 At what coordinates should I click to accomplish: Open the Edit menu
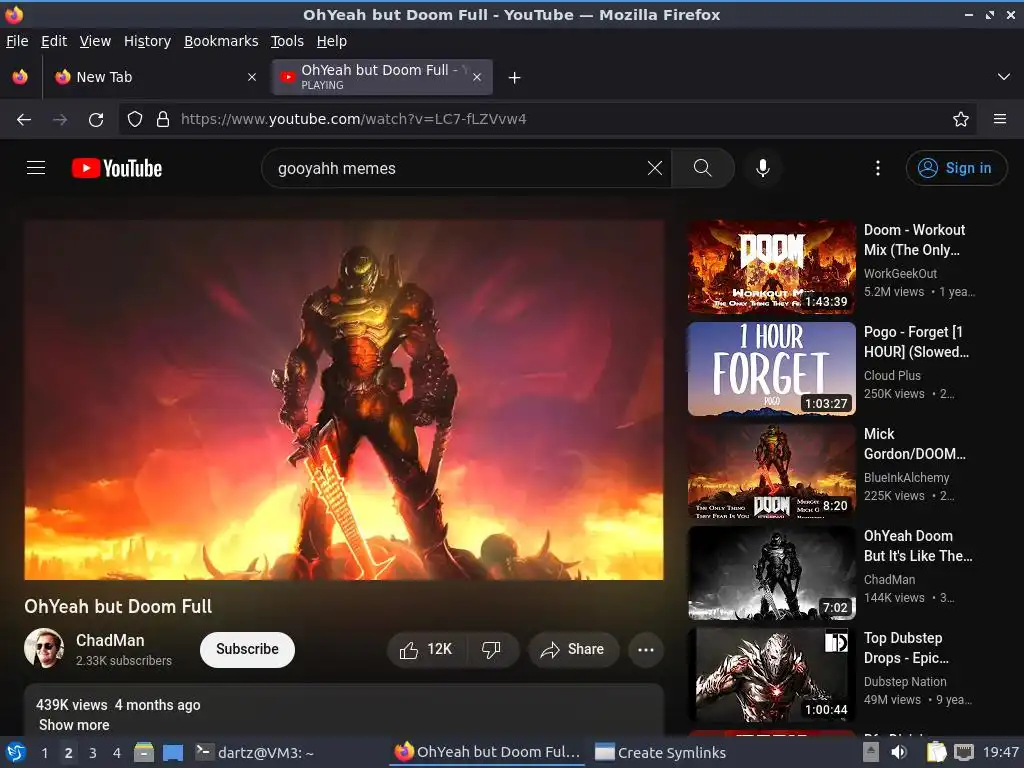[54, 41]
